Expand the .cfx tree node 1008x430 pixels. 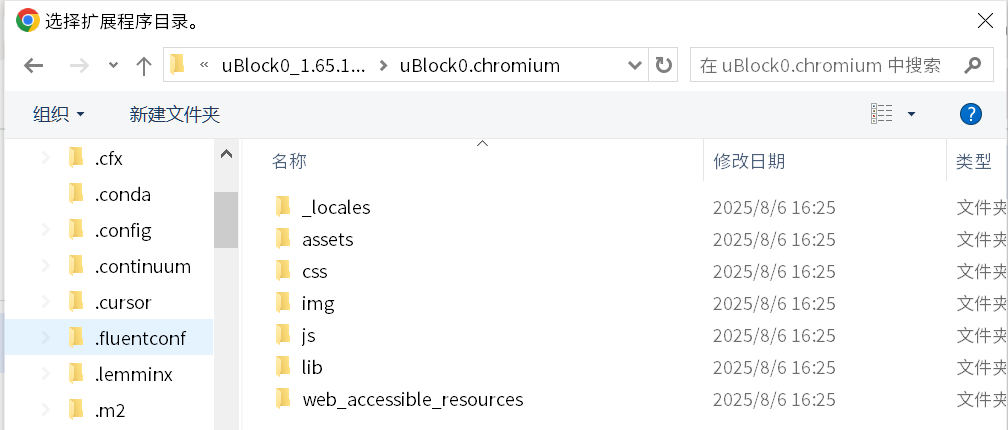coord(44,158)
